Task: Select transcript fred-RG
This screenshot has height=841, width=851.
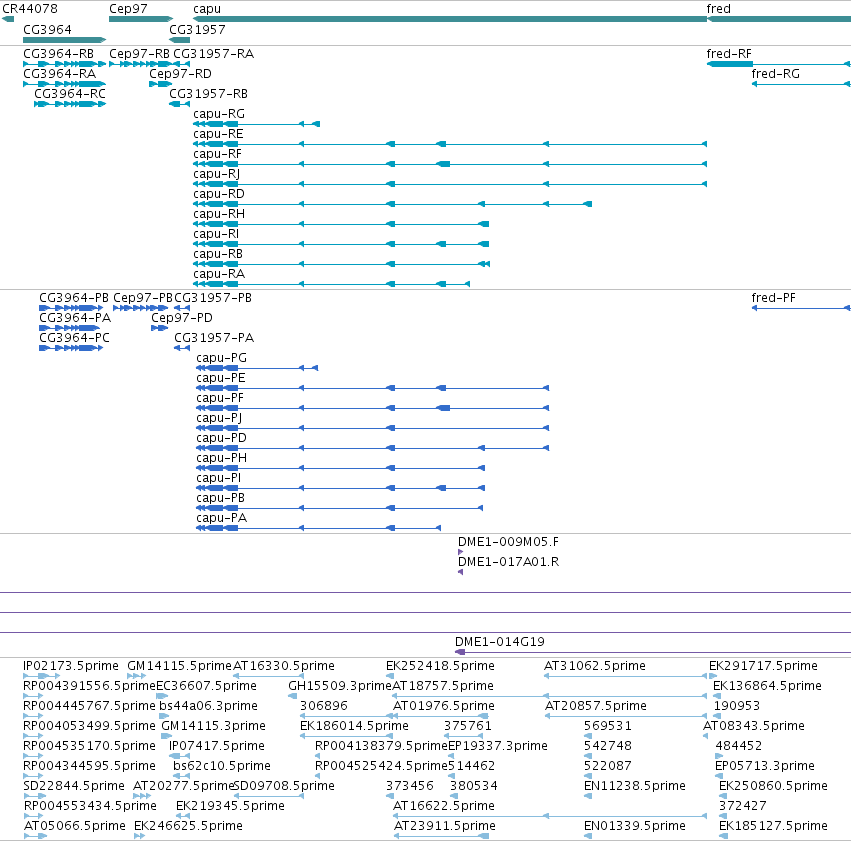Action: [801, 84]
